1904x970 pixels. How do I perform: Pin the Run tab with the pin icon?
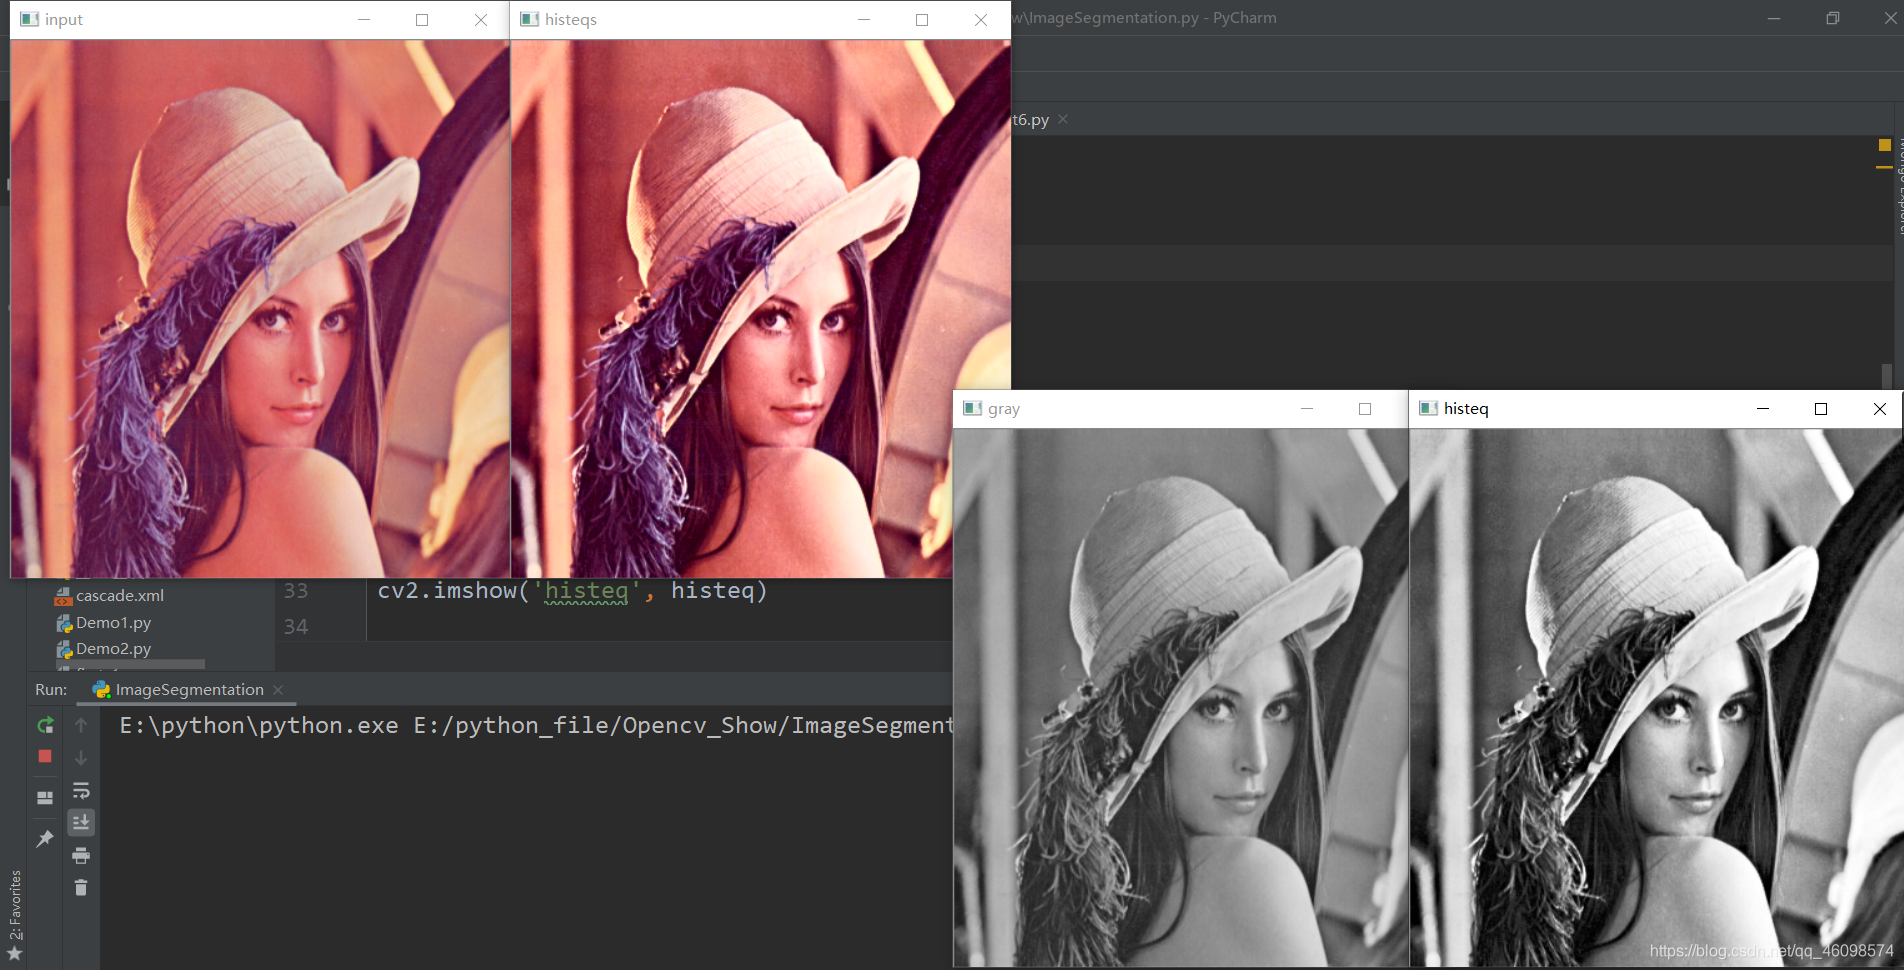45,839
